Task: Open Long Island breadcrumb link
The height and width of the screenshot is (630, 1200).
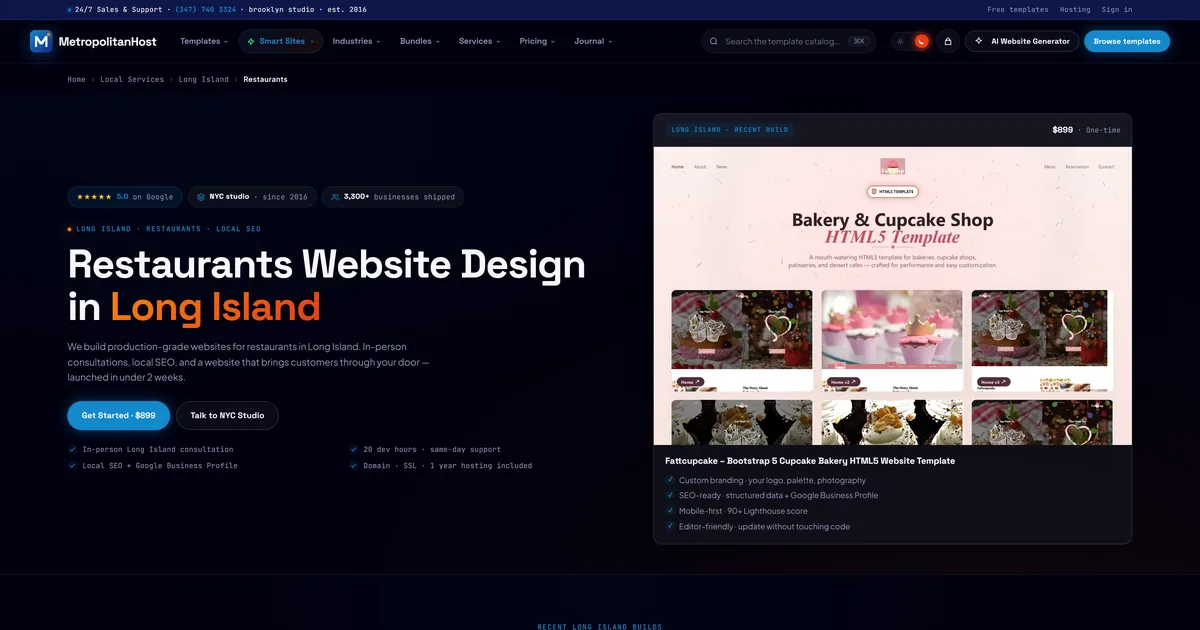Action: pyautogui.click(x=204, y=79)
